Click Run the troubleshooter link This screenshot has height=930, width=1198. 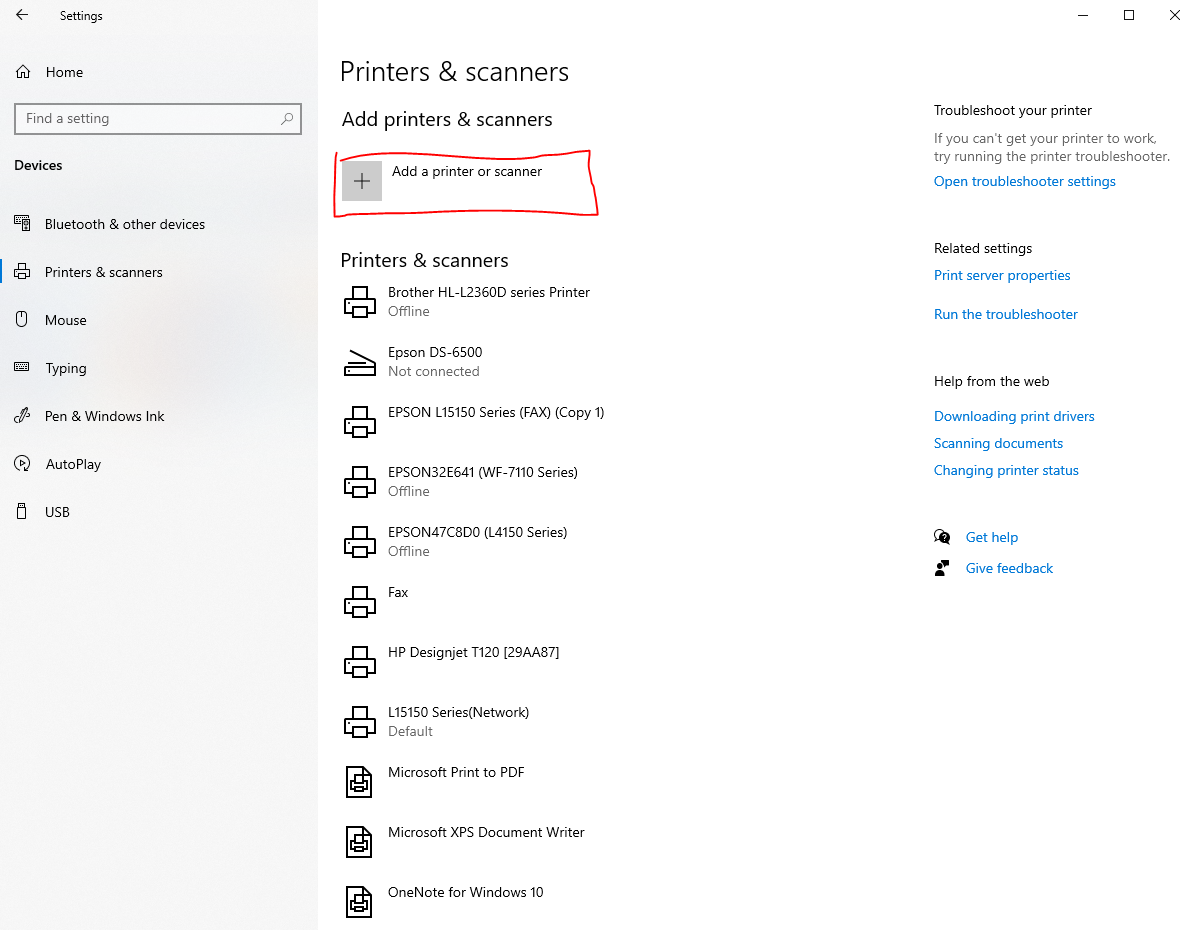1005,314
